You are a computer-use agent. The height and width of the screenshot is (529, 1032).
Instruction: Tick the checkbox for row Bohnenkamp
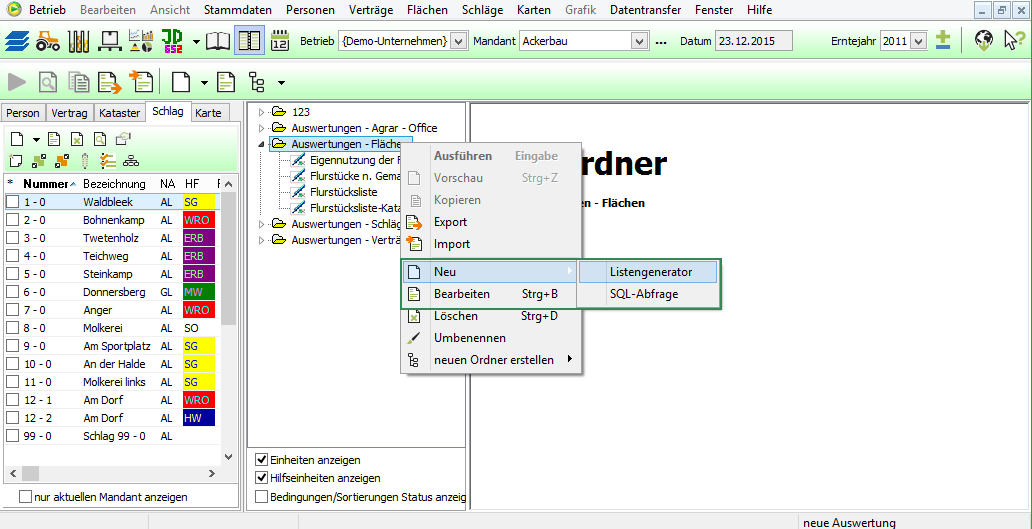pyautogui.click(x=12, y=220)
